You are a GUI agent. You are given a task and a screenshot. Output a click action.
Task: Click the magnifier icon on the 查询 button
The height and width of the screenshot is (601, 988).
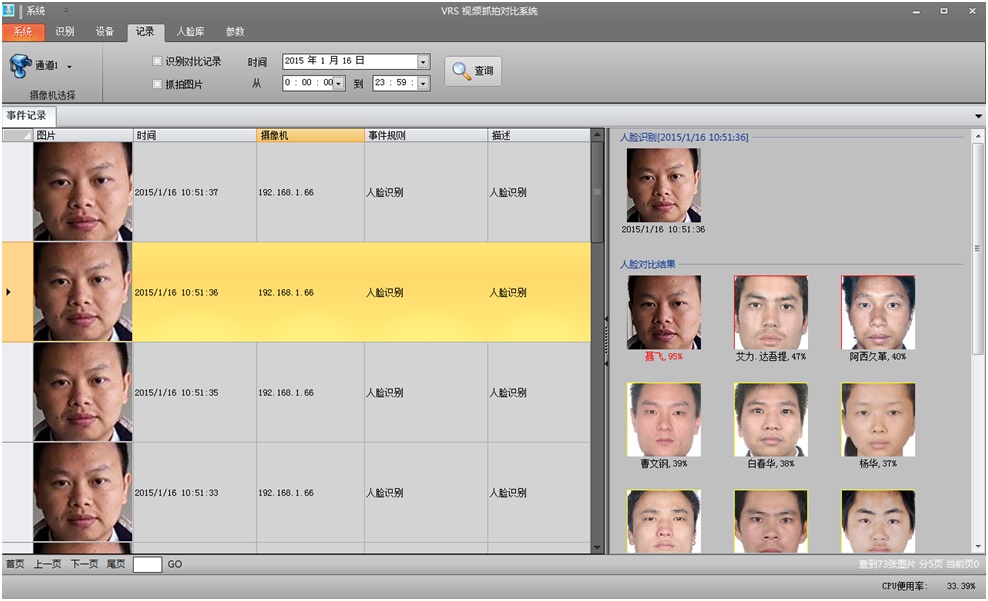point(461,71)
